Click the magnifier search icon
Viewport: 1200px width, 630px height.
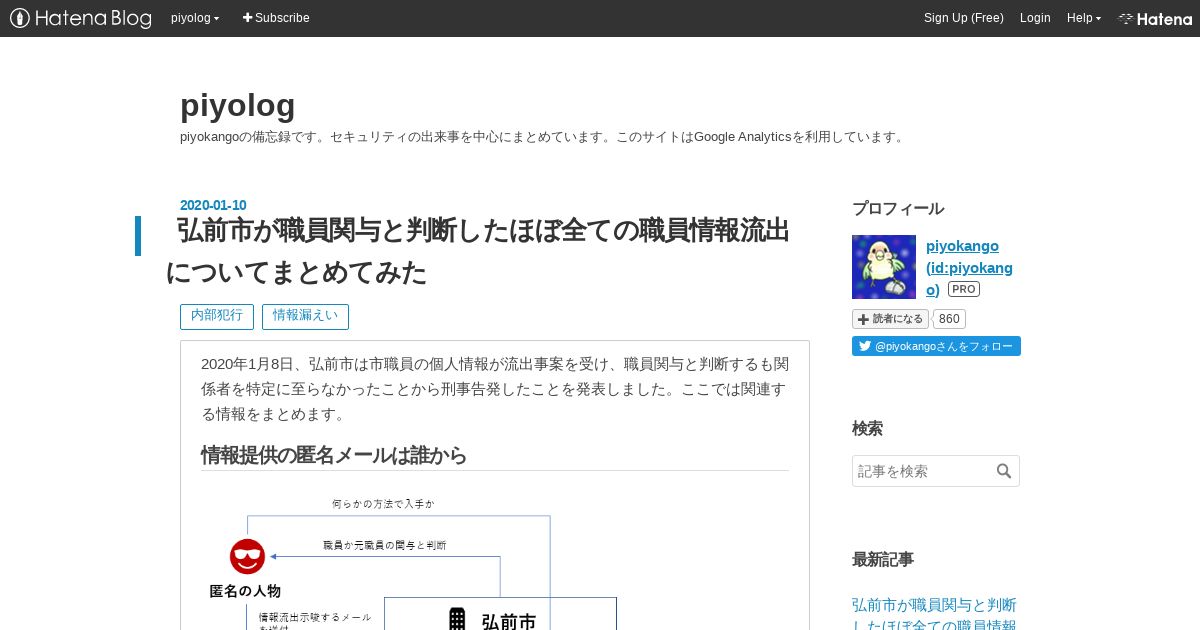[x=1004, y=471]
